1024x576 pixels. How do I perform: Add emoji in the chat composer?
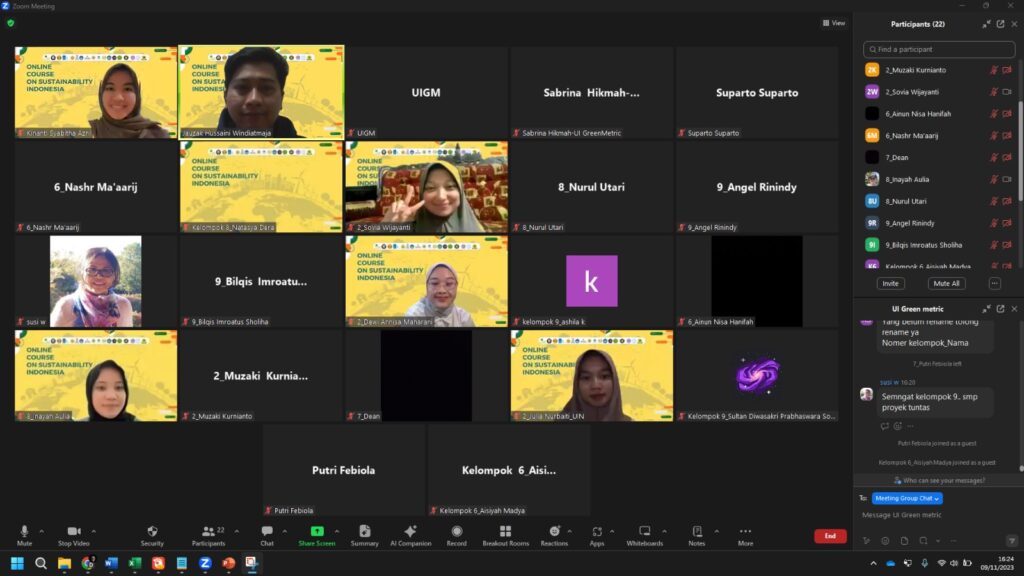[883, 541]
